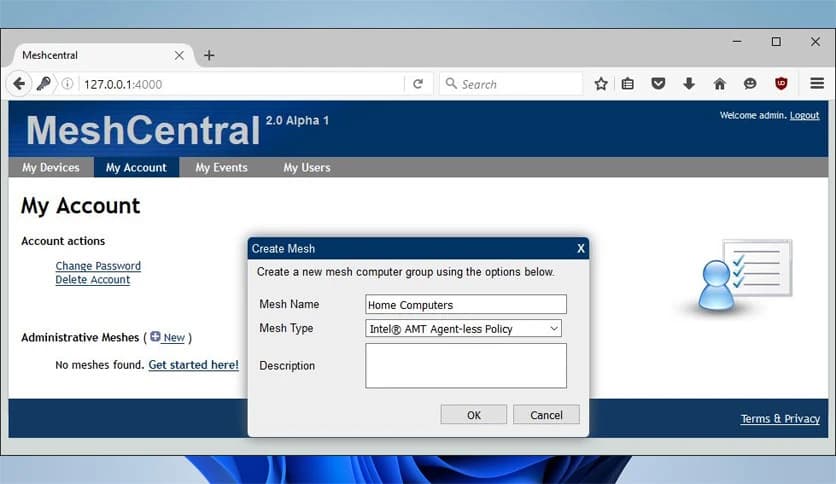Focus the Mesh Name field

coord(466,304)
